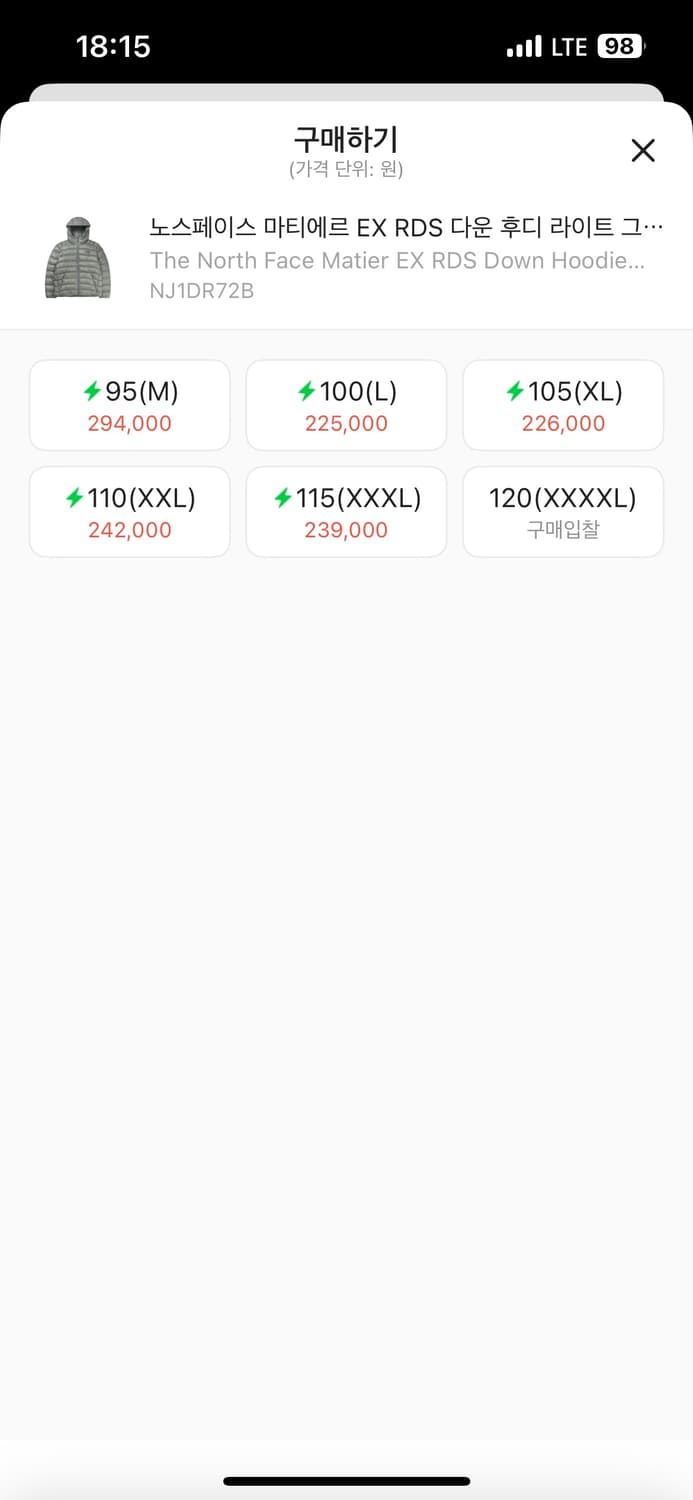Tap the 구매하기 header title
Image resolution: width=693 pixels, height=1500 pixels.
tap(346, 140)
